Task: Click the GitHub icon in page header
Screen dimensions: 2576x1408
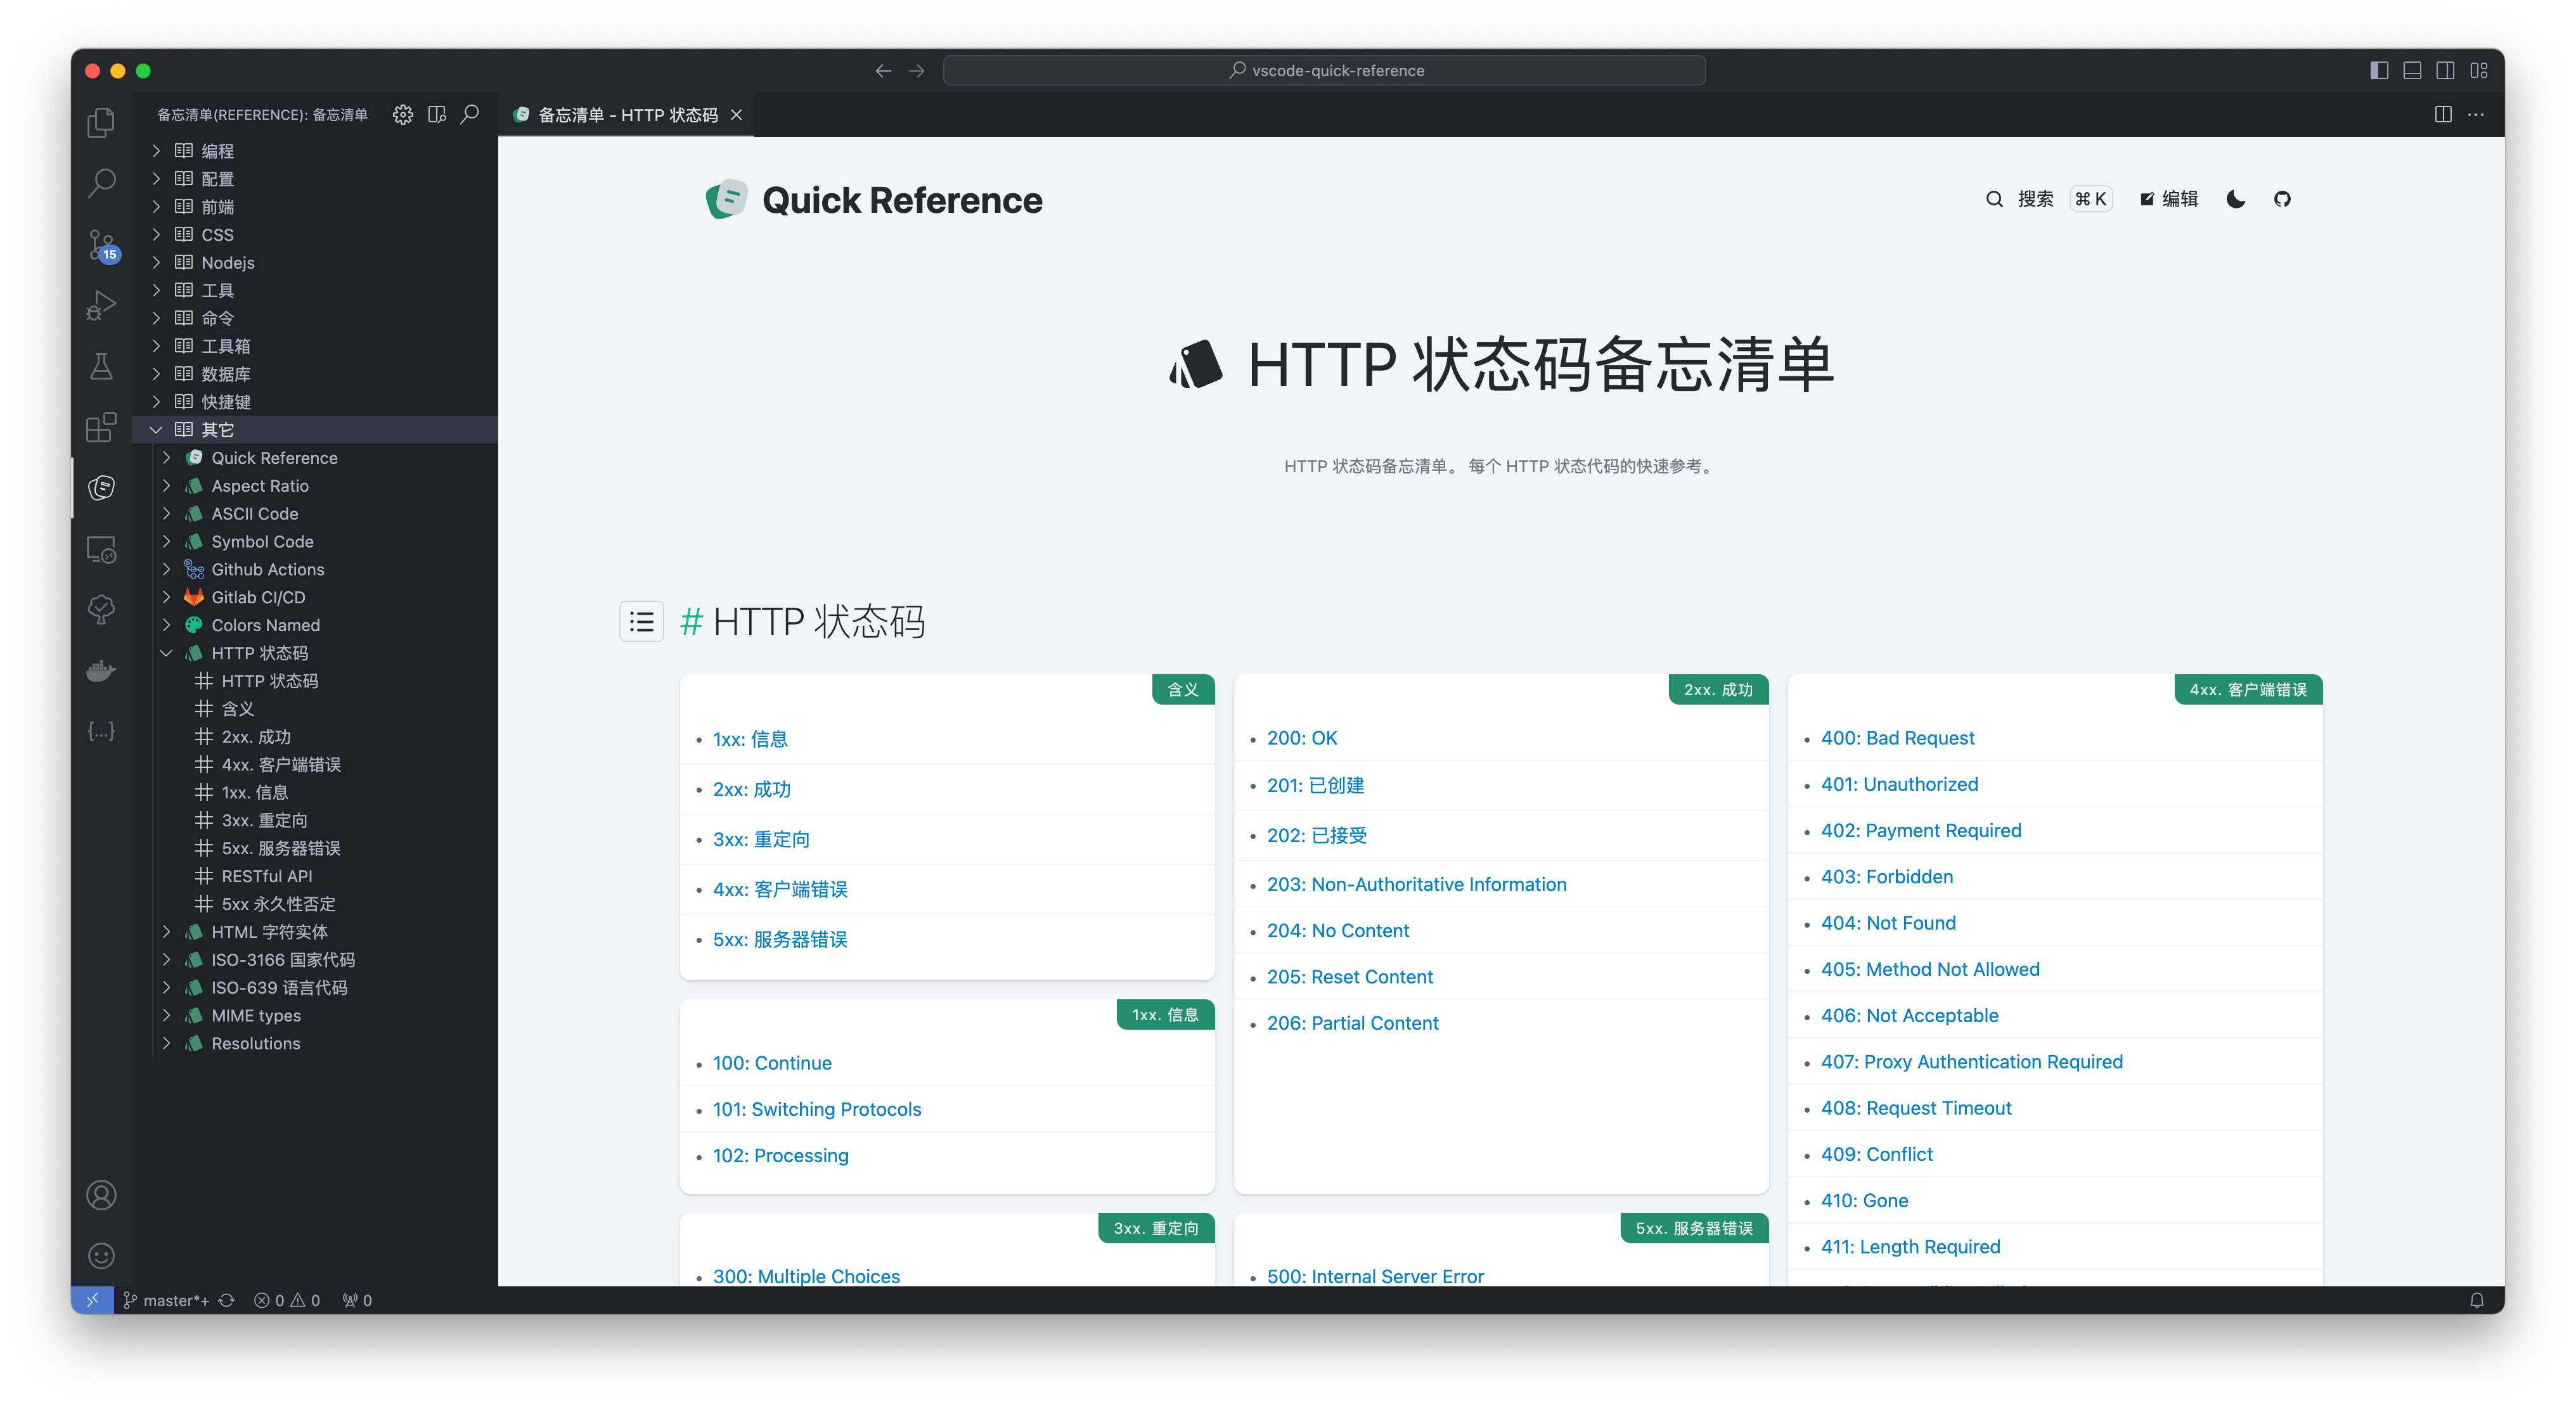Action: pos(2282,199)
